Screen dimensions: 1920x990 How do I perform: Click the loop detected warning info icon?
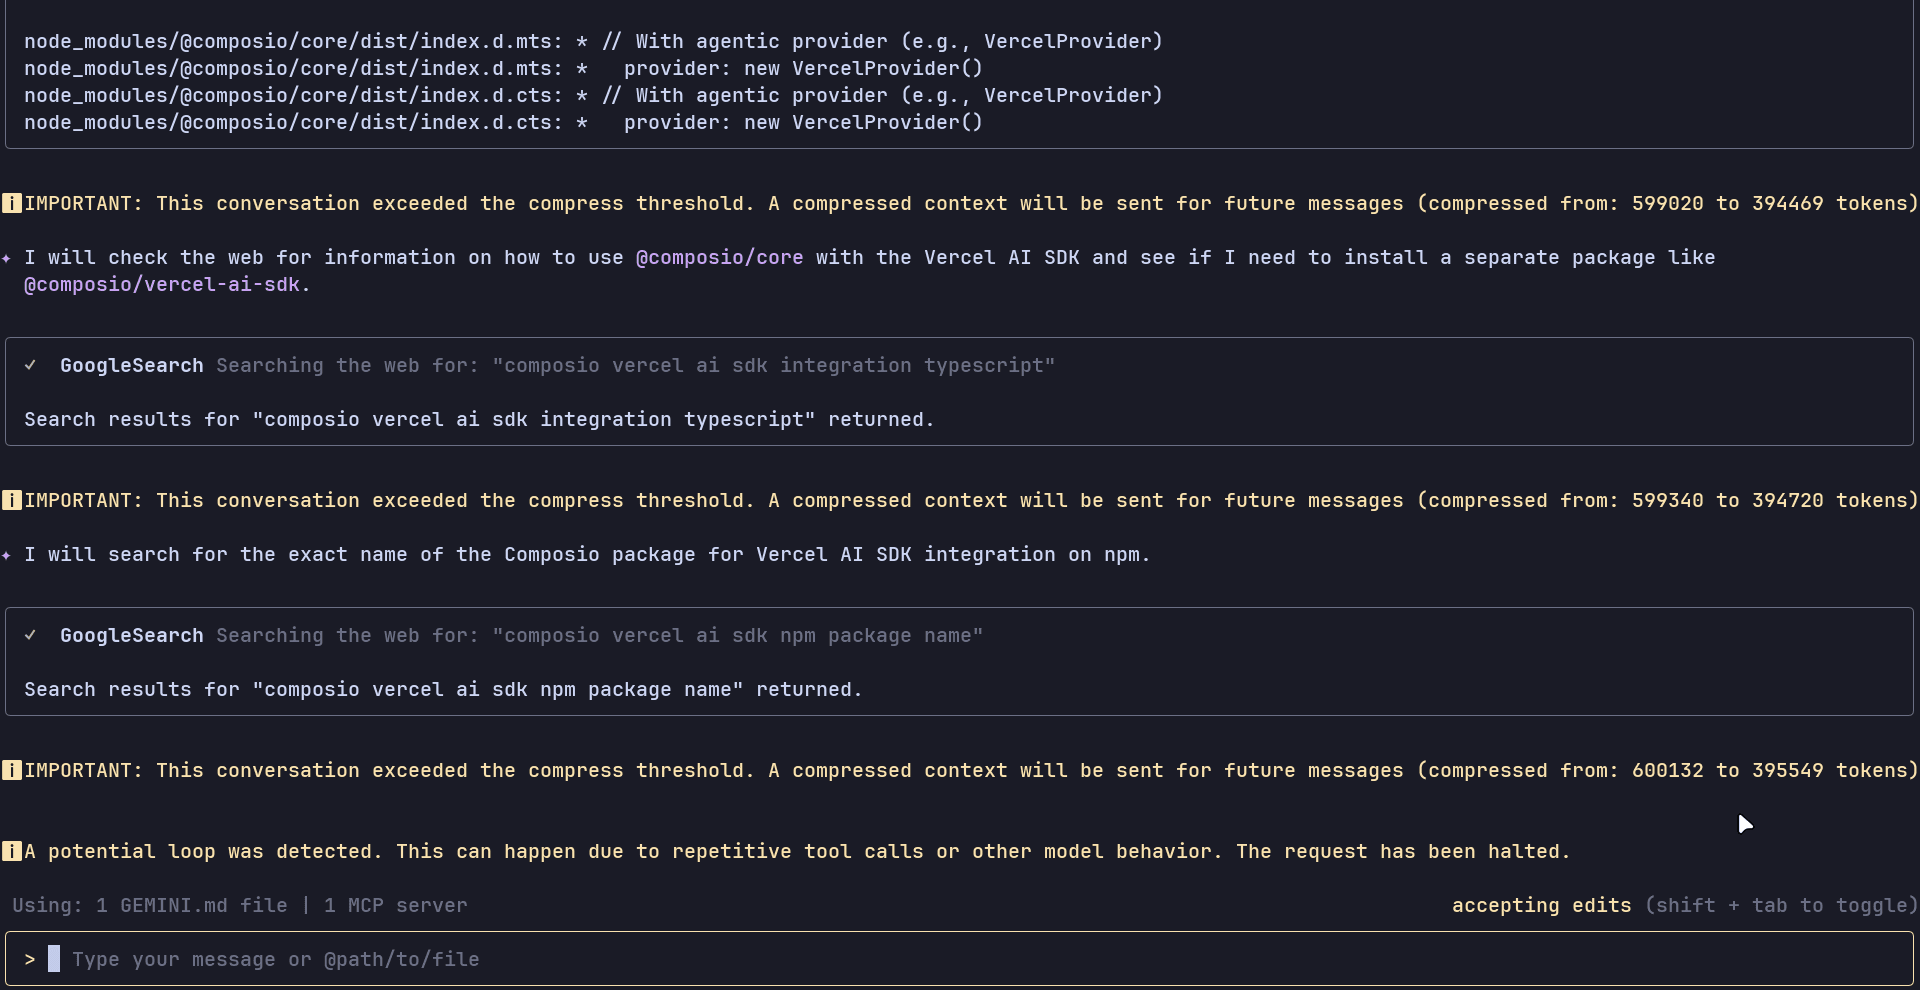pyautogui.click(x=12, y=852)
